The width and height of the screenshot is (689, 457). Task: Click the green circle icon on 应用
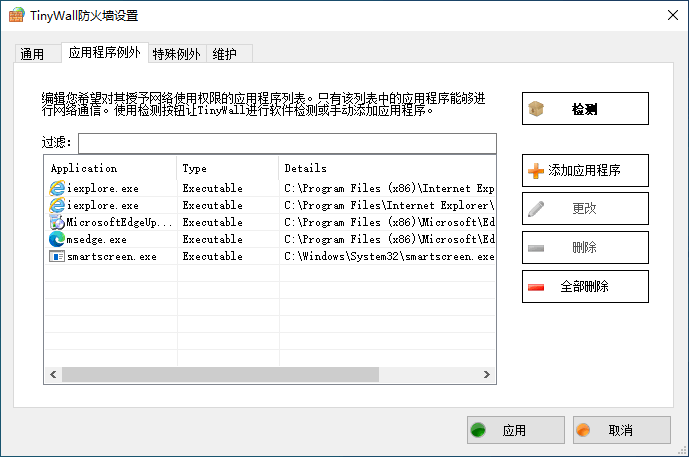(x=478, y=430)
